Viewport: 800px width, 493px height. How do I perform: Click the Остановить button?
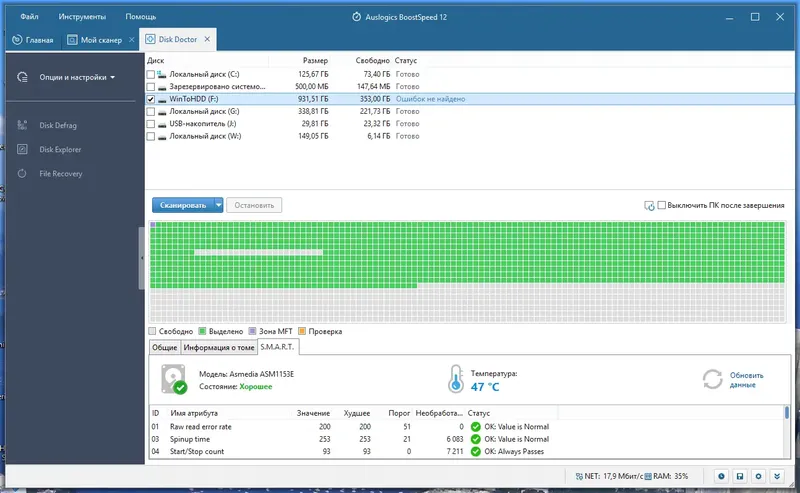[254, 205]
